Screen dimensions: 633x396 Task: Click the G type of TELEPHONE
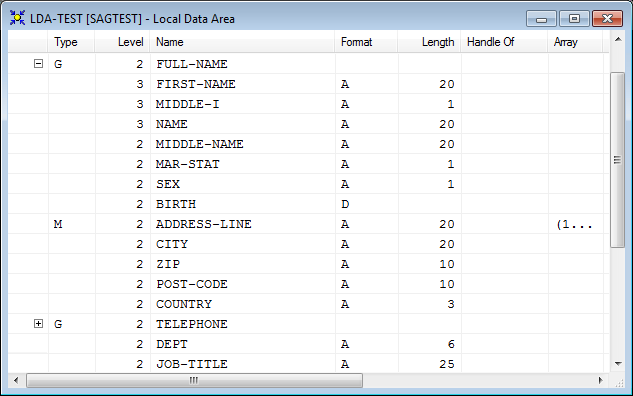(58, 324)
